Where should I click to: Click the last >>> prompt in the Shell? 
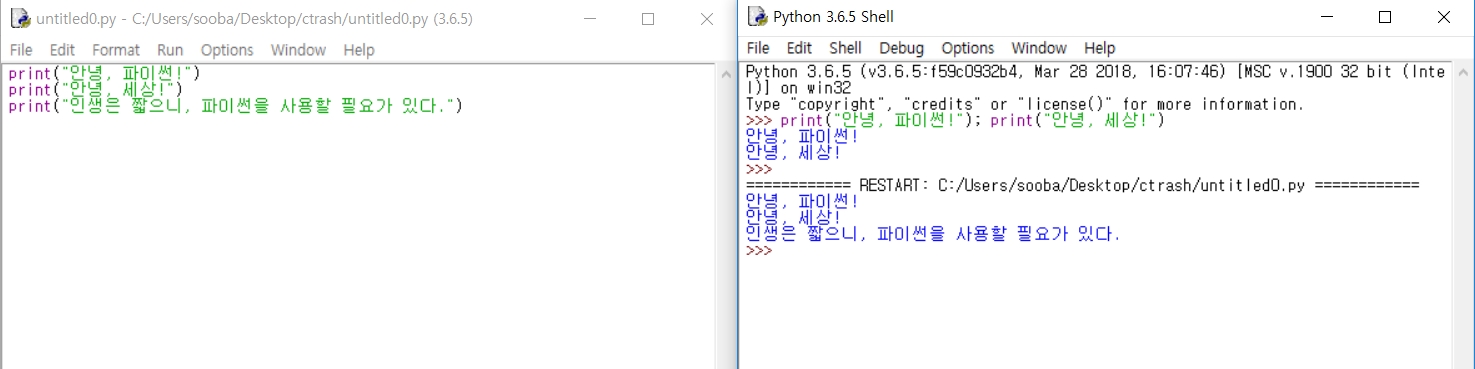[759, 251]
